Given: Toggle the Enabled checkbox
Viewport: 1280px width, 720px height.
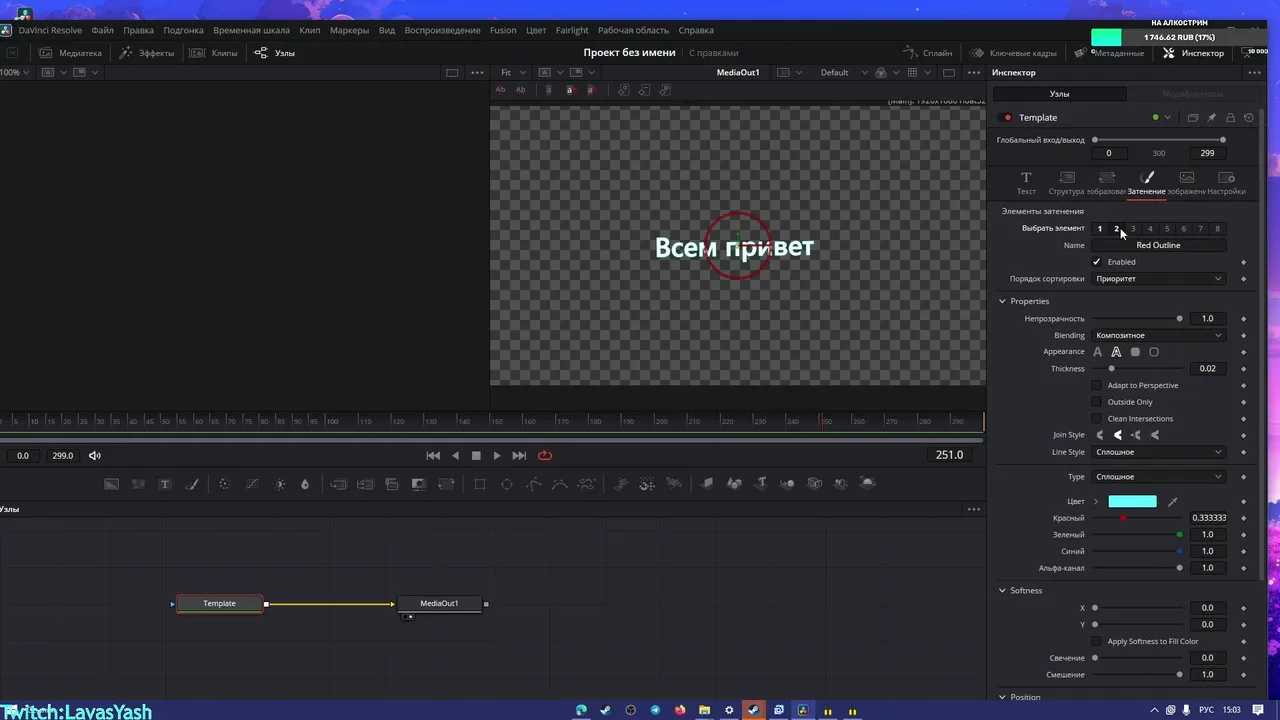Looking at the screenshot, I should click(x=1097, y=262).
